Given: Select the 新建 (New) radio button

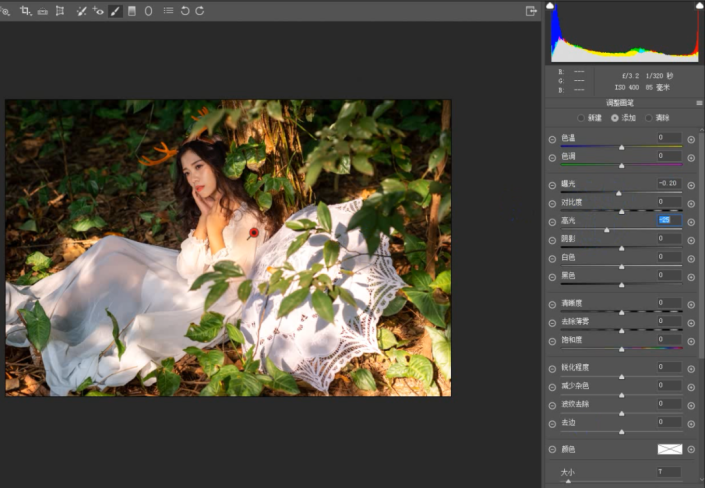Looking at the screenshot, I should [x=583, y=118].
